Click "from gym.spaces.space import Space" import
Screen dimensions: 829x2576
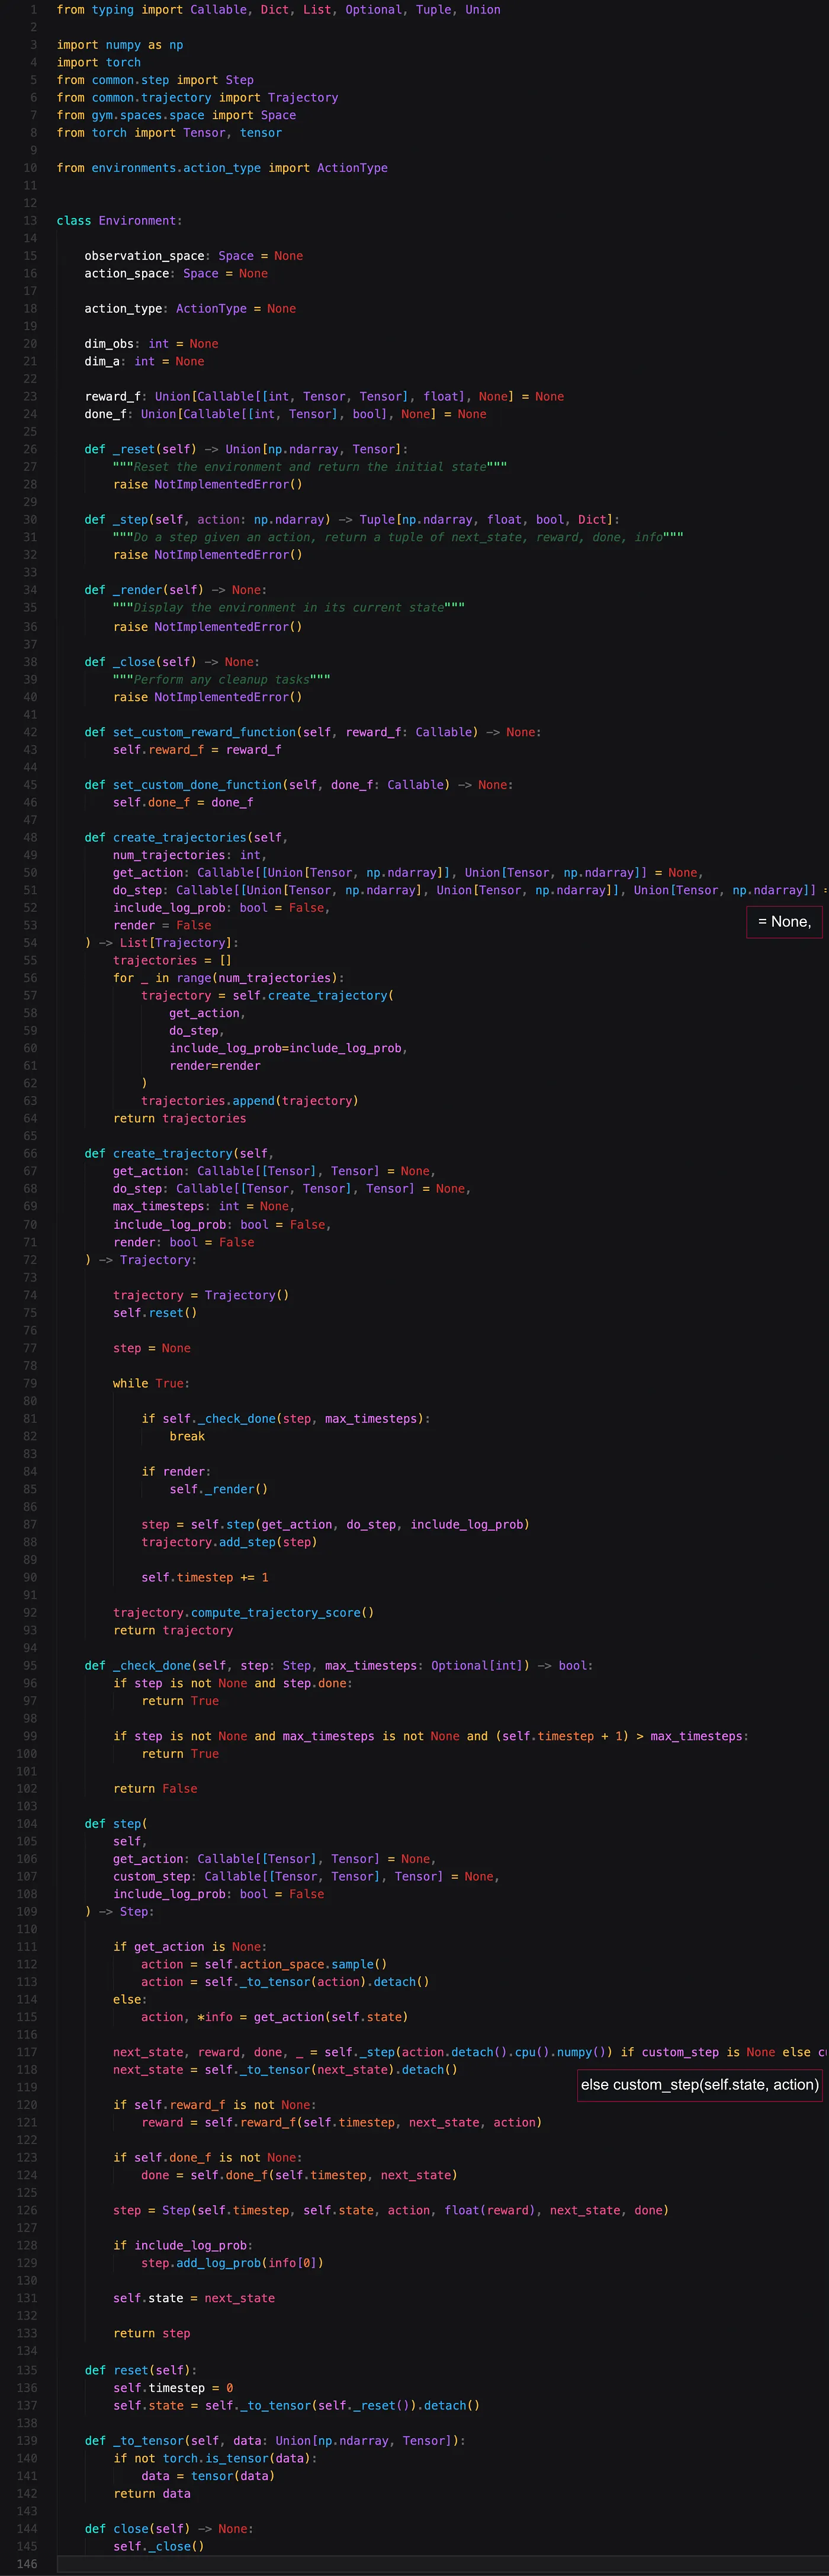[176, 115]
